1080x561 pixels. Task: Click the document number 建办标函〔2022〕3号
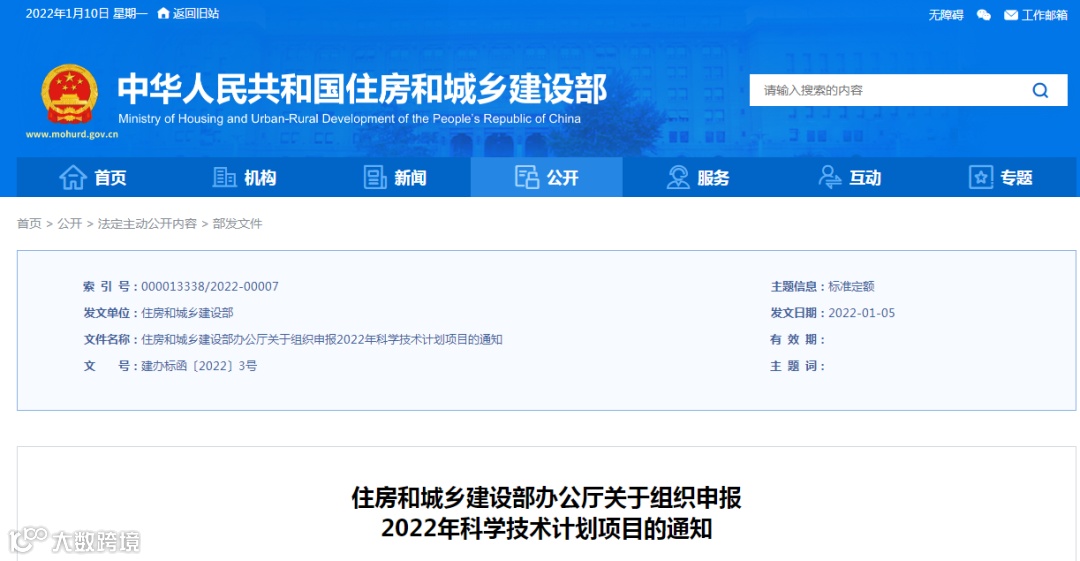tap(199, 366)
